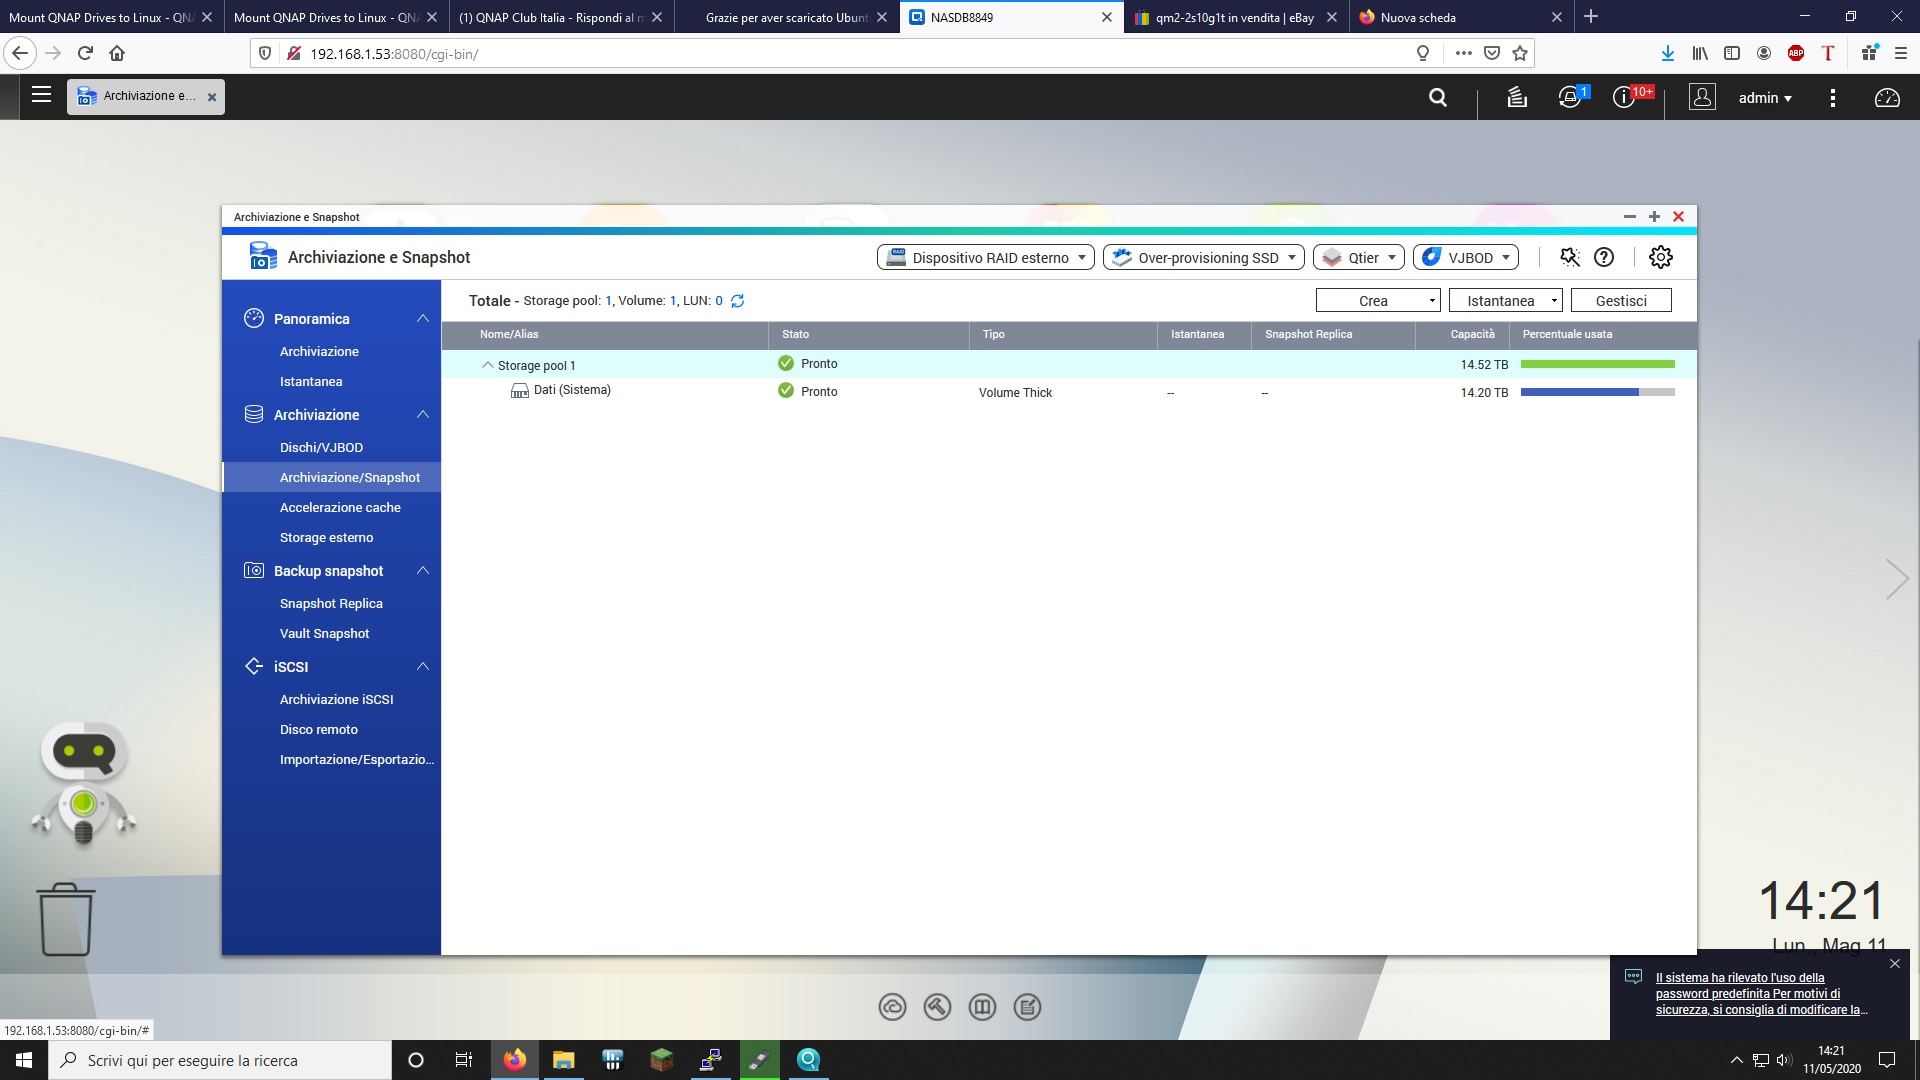Click Storage pool 1 usage bar

1597,364
